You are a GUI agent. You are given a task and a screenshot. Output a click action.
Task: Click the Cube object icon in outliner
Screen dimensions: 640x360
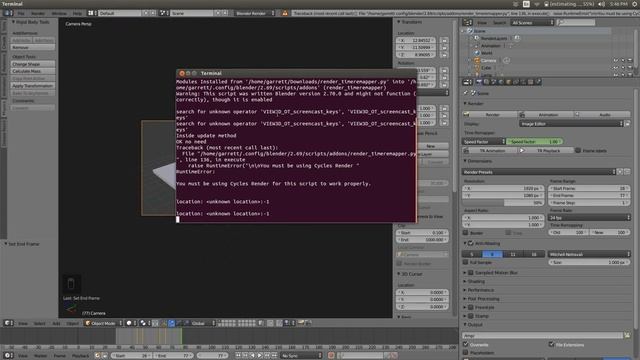point(477,68)
